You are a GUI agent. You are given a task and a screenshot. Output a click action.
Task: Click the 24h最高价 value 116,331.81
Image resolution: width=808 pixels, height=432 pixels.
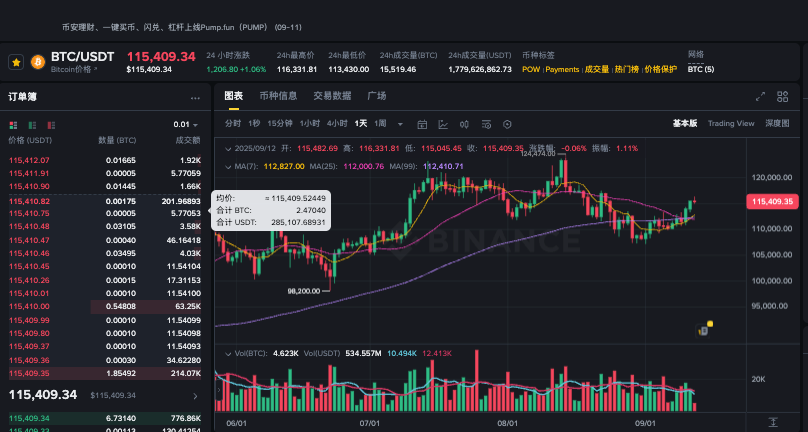(297, 69)
